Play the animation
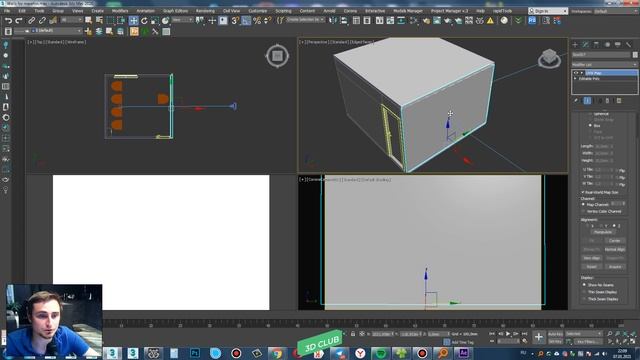The image size is (640, 360). tap(508, 334)
